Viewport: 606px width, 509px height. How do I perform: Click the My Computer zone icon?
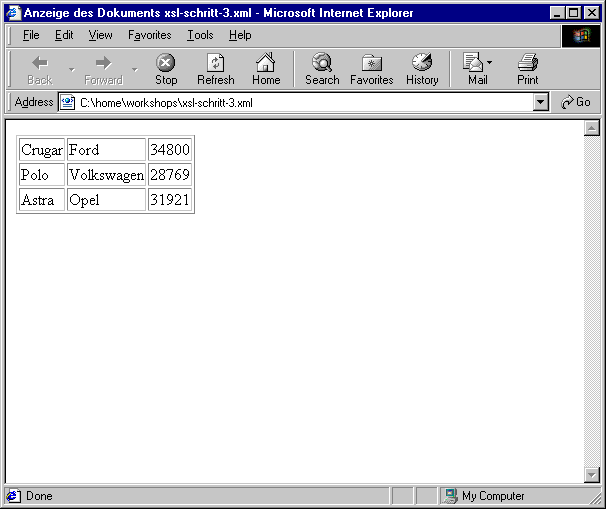(449, 496)
